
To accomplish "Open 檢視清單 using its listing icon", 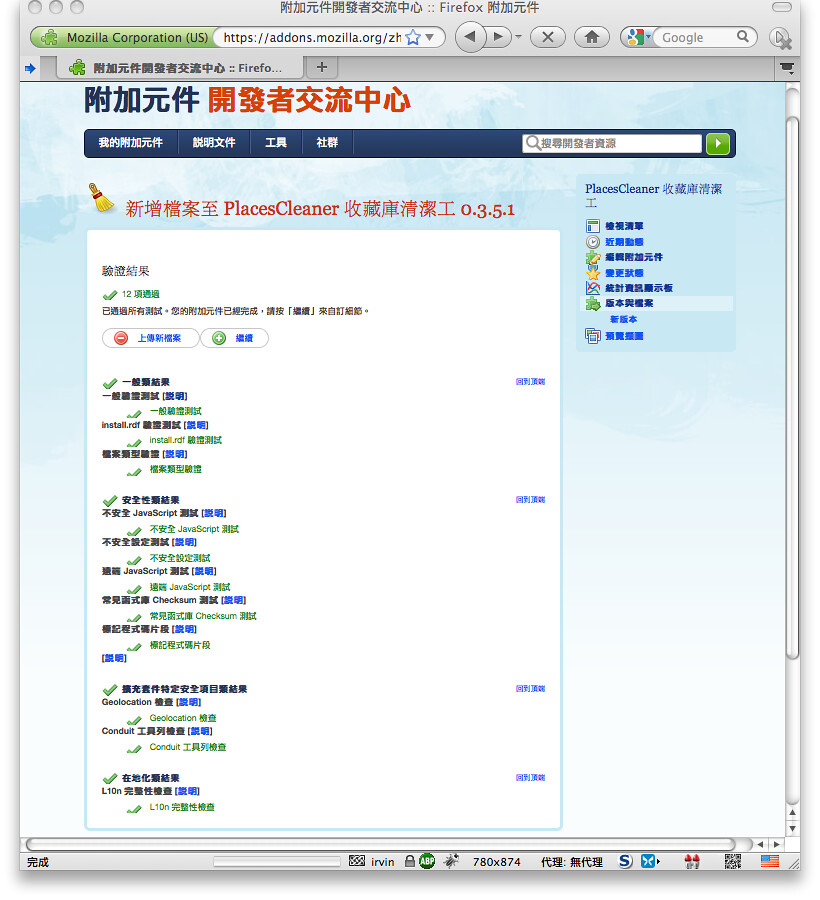I will coord(593,226).
